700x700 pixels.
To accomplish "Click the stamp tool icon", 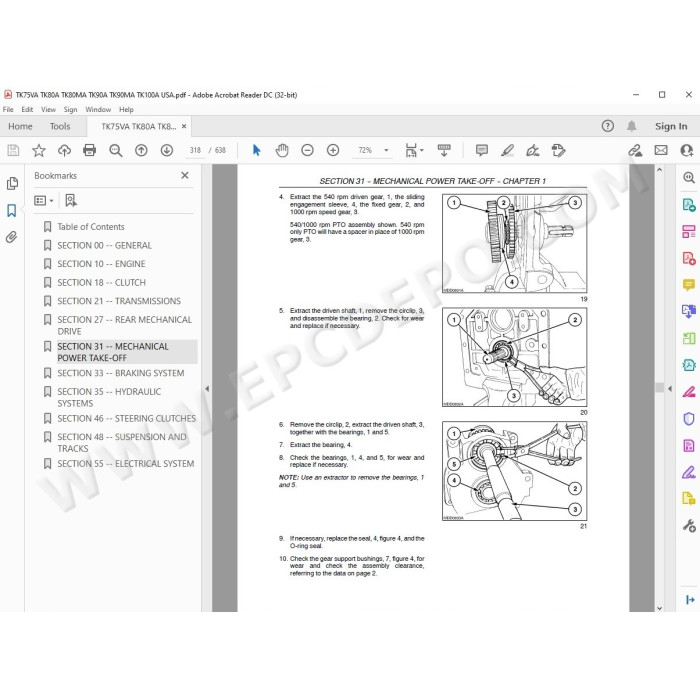I will coord(558,150).
